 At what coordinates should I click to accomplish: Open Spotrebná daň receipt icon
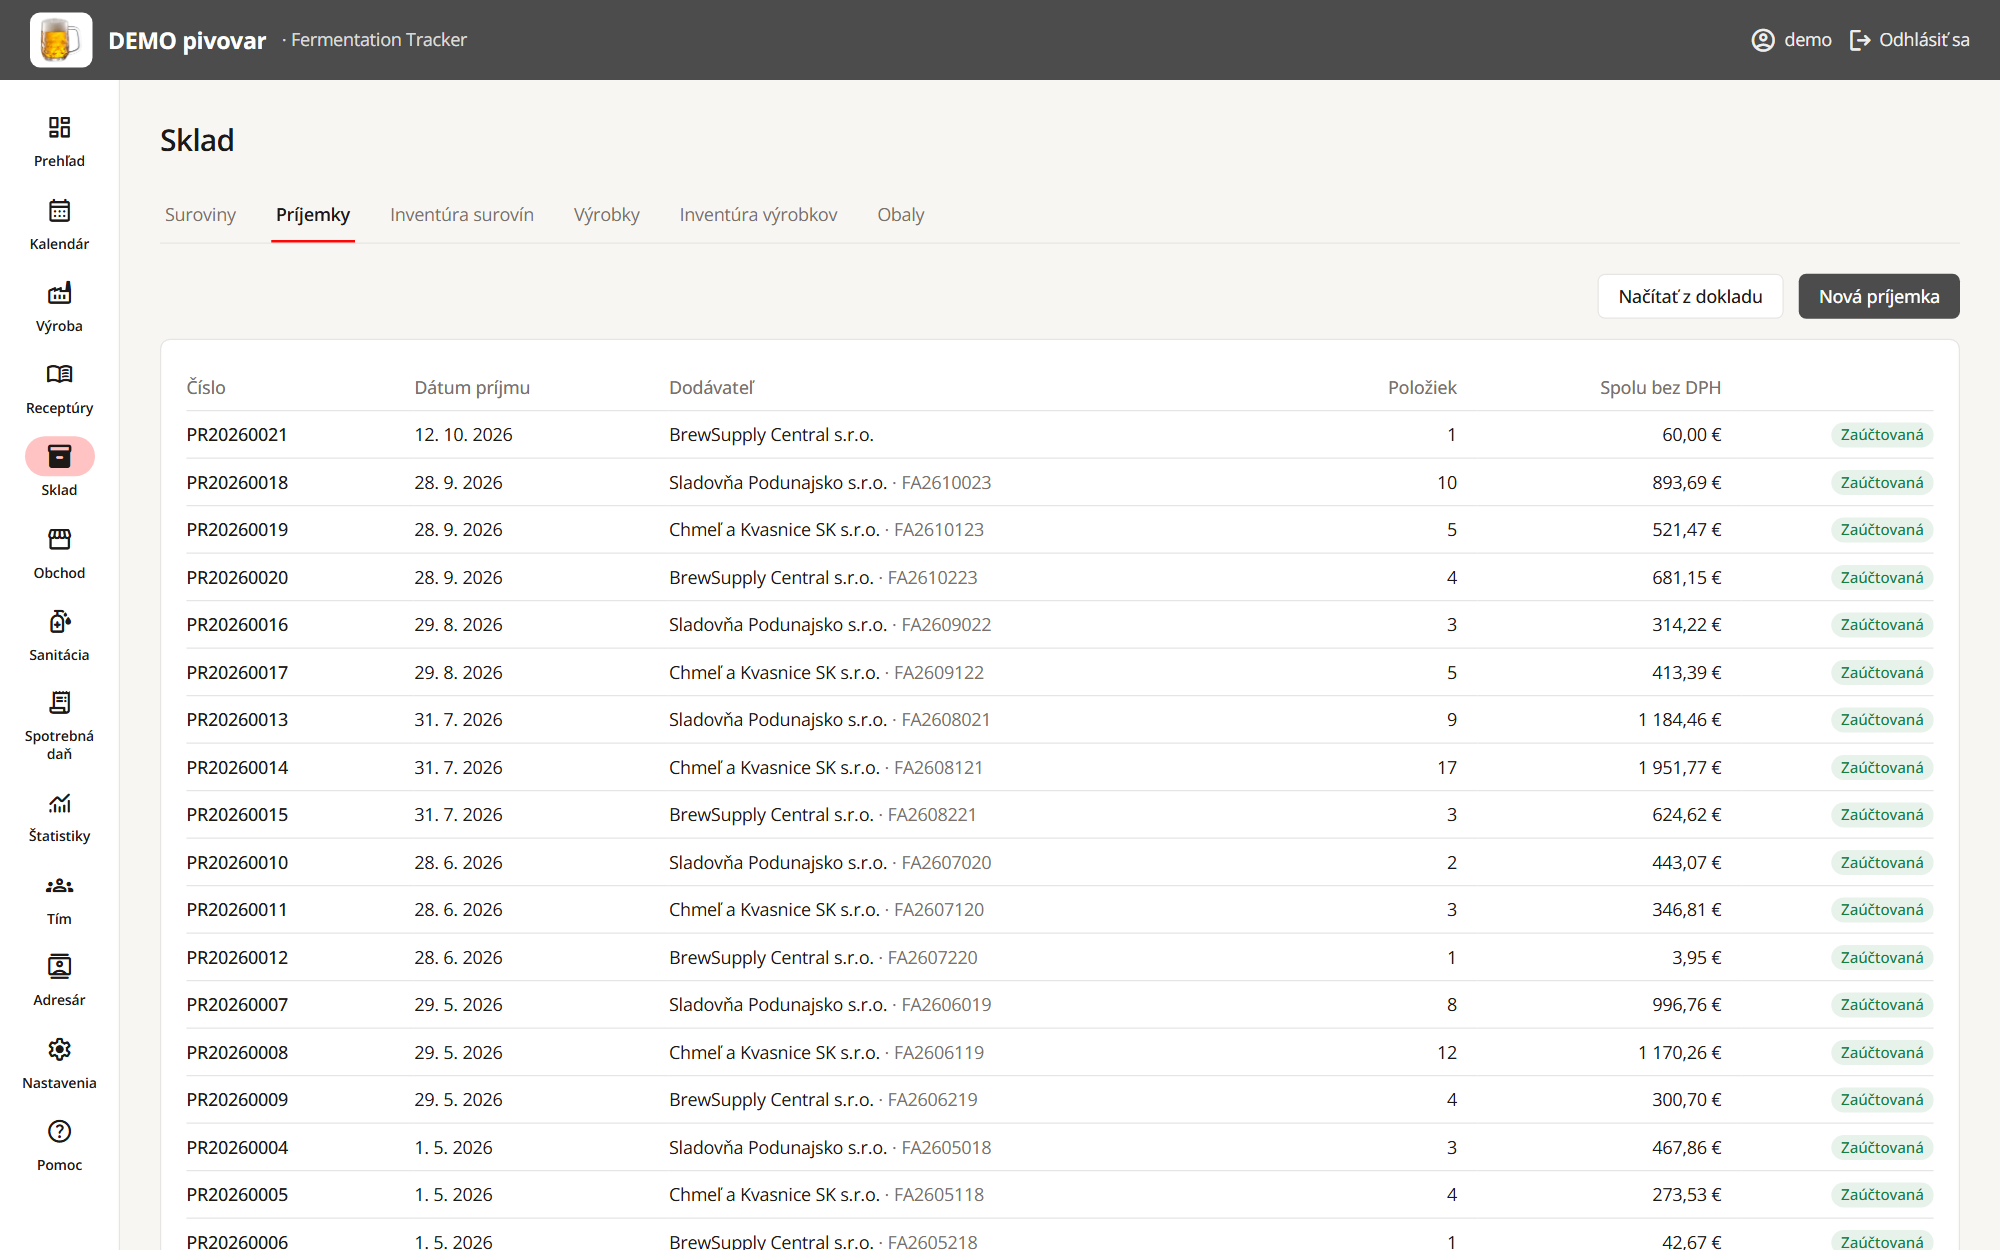click(59, 702)
